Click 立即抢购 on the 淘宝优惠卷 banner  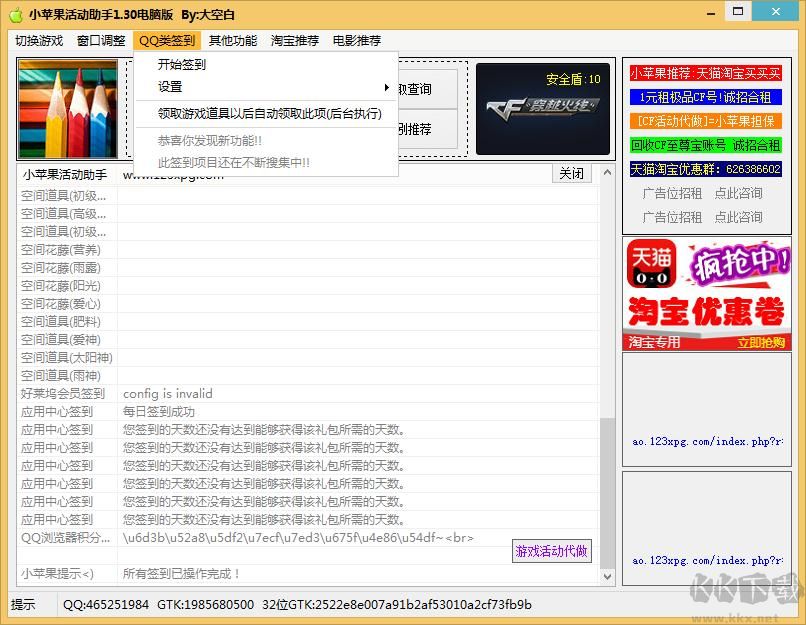(761, 342)
